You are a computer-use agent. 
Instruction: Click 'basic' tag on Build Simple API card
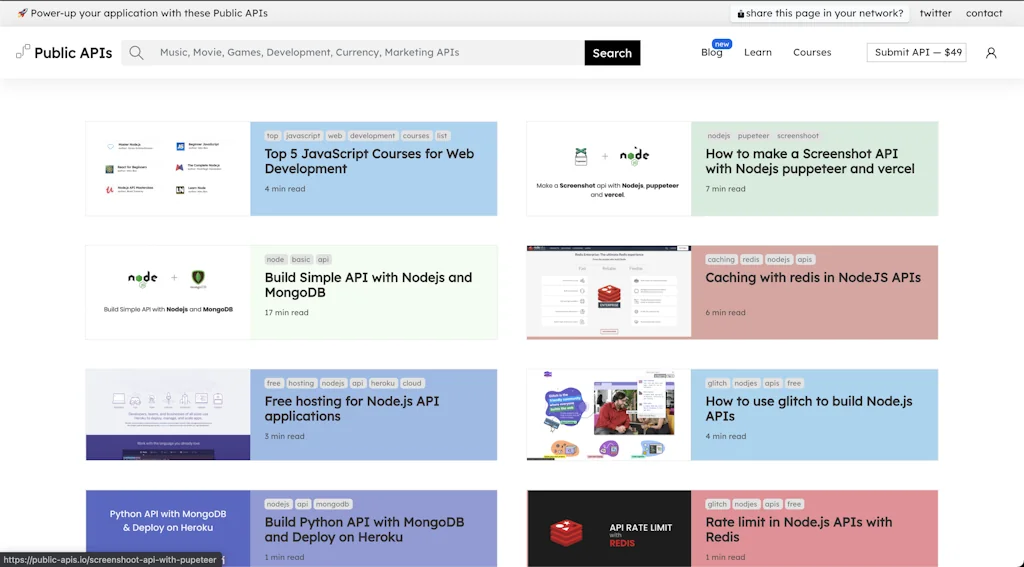pos(301,259)
